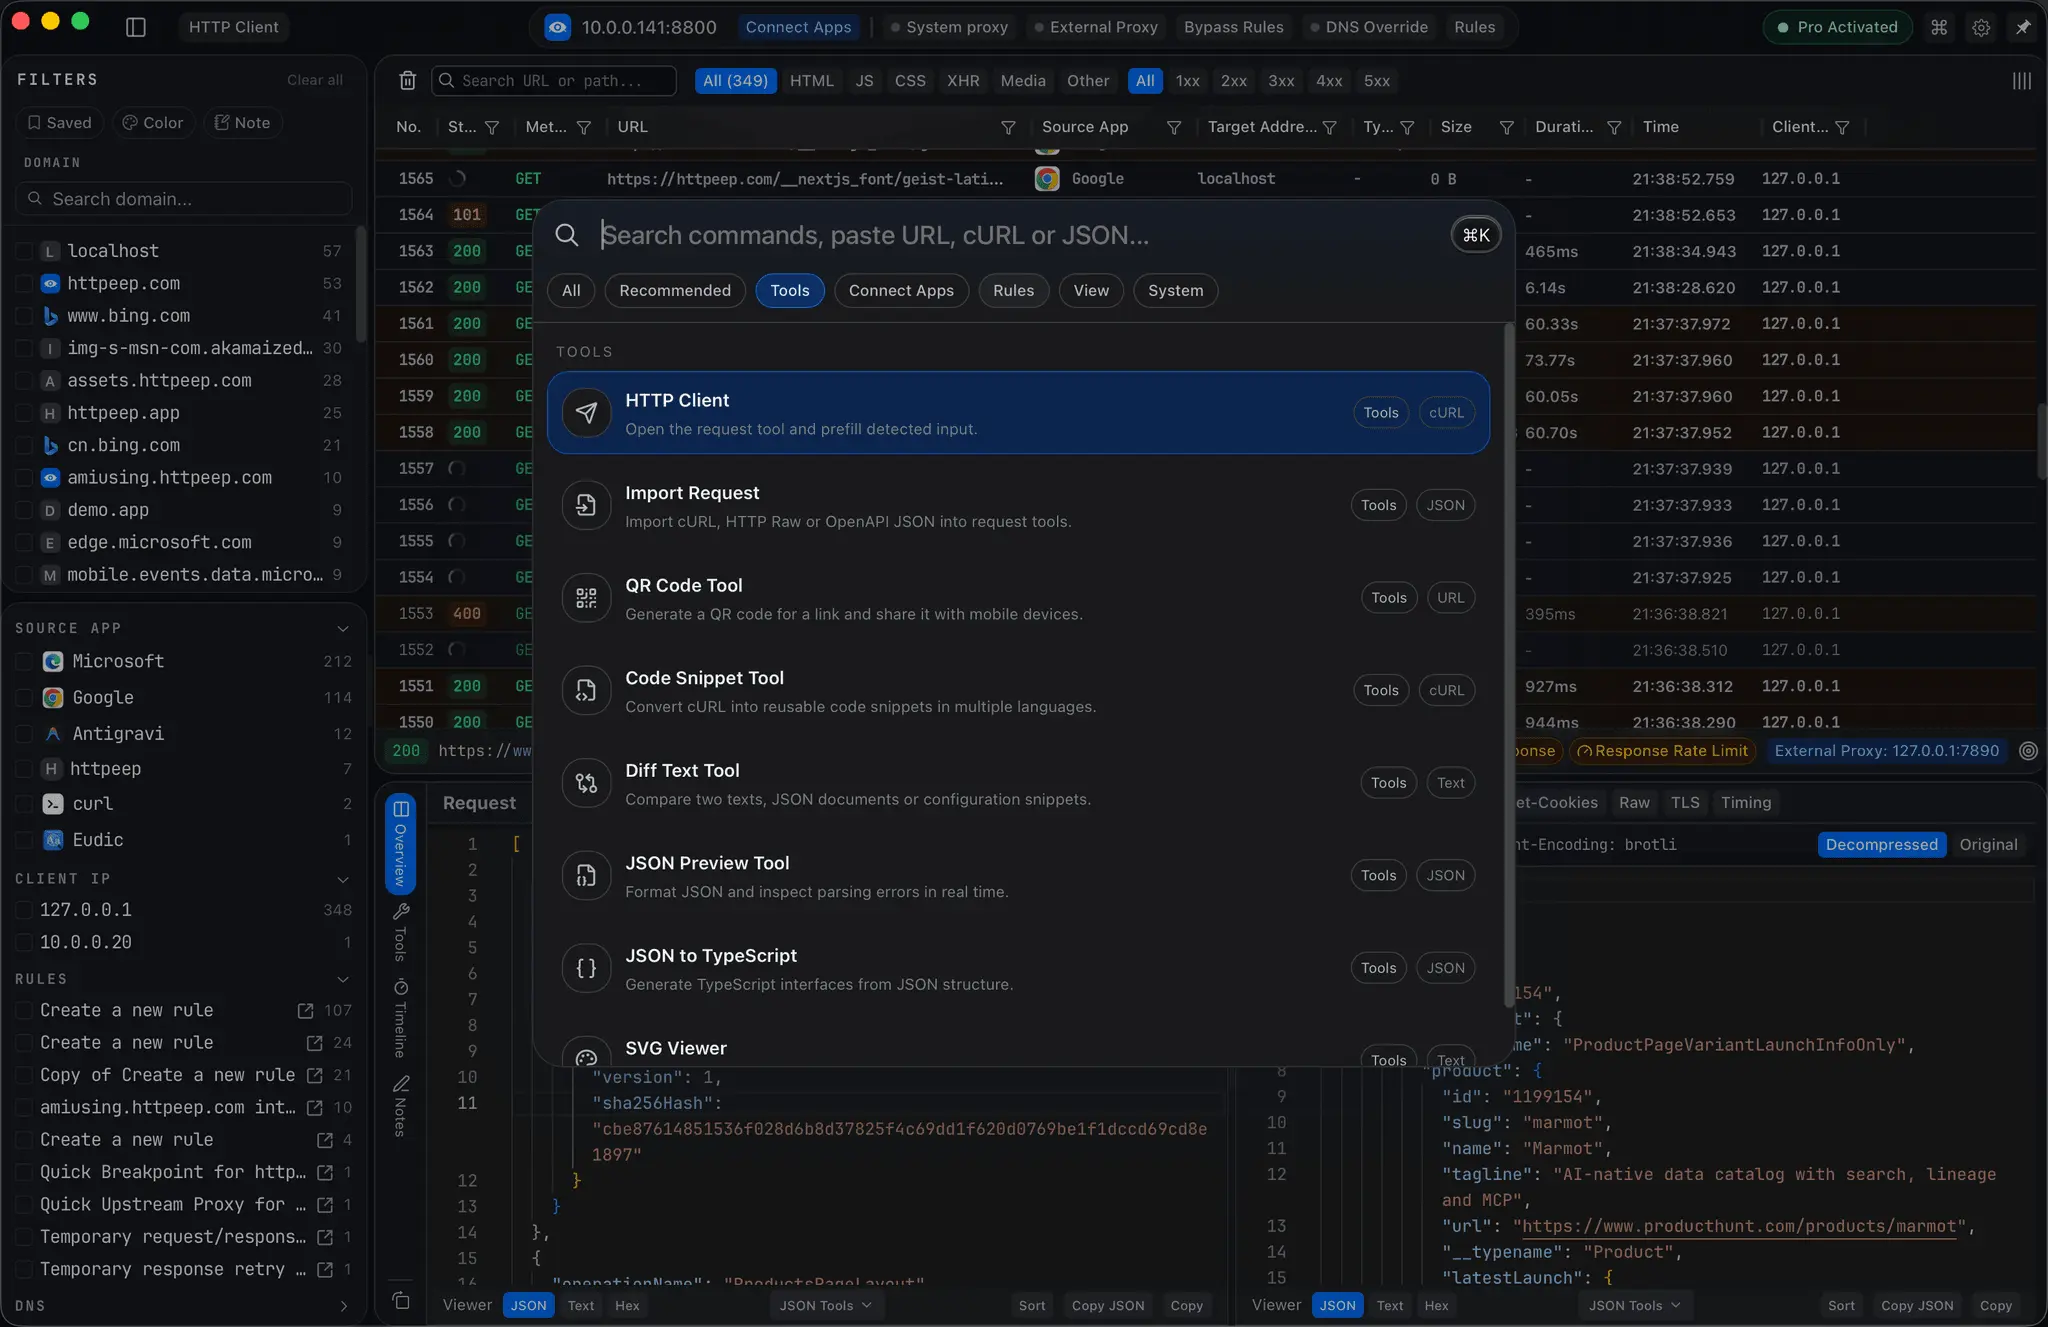Open the Target Address filter dropdown

click(x=1330, y=128)
